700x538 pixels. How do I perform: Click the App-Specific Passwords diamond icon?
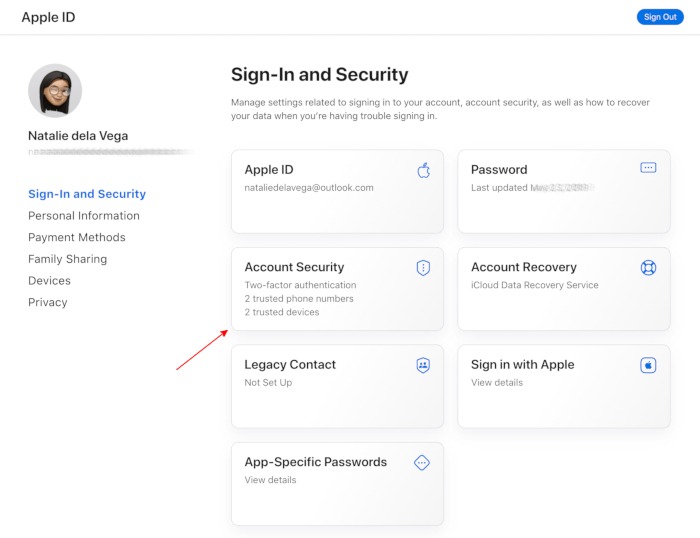(422, 462)
